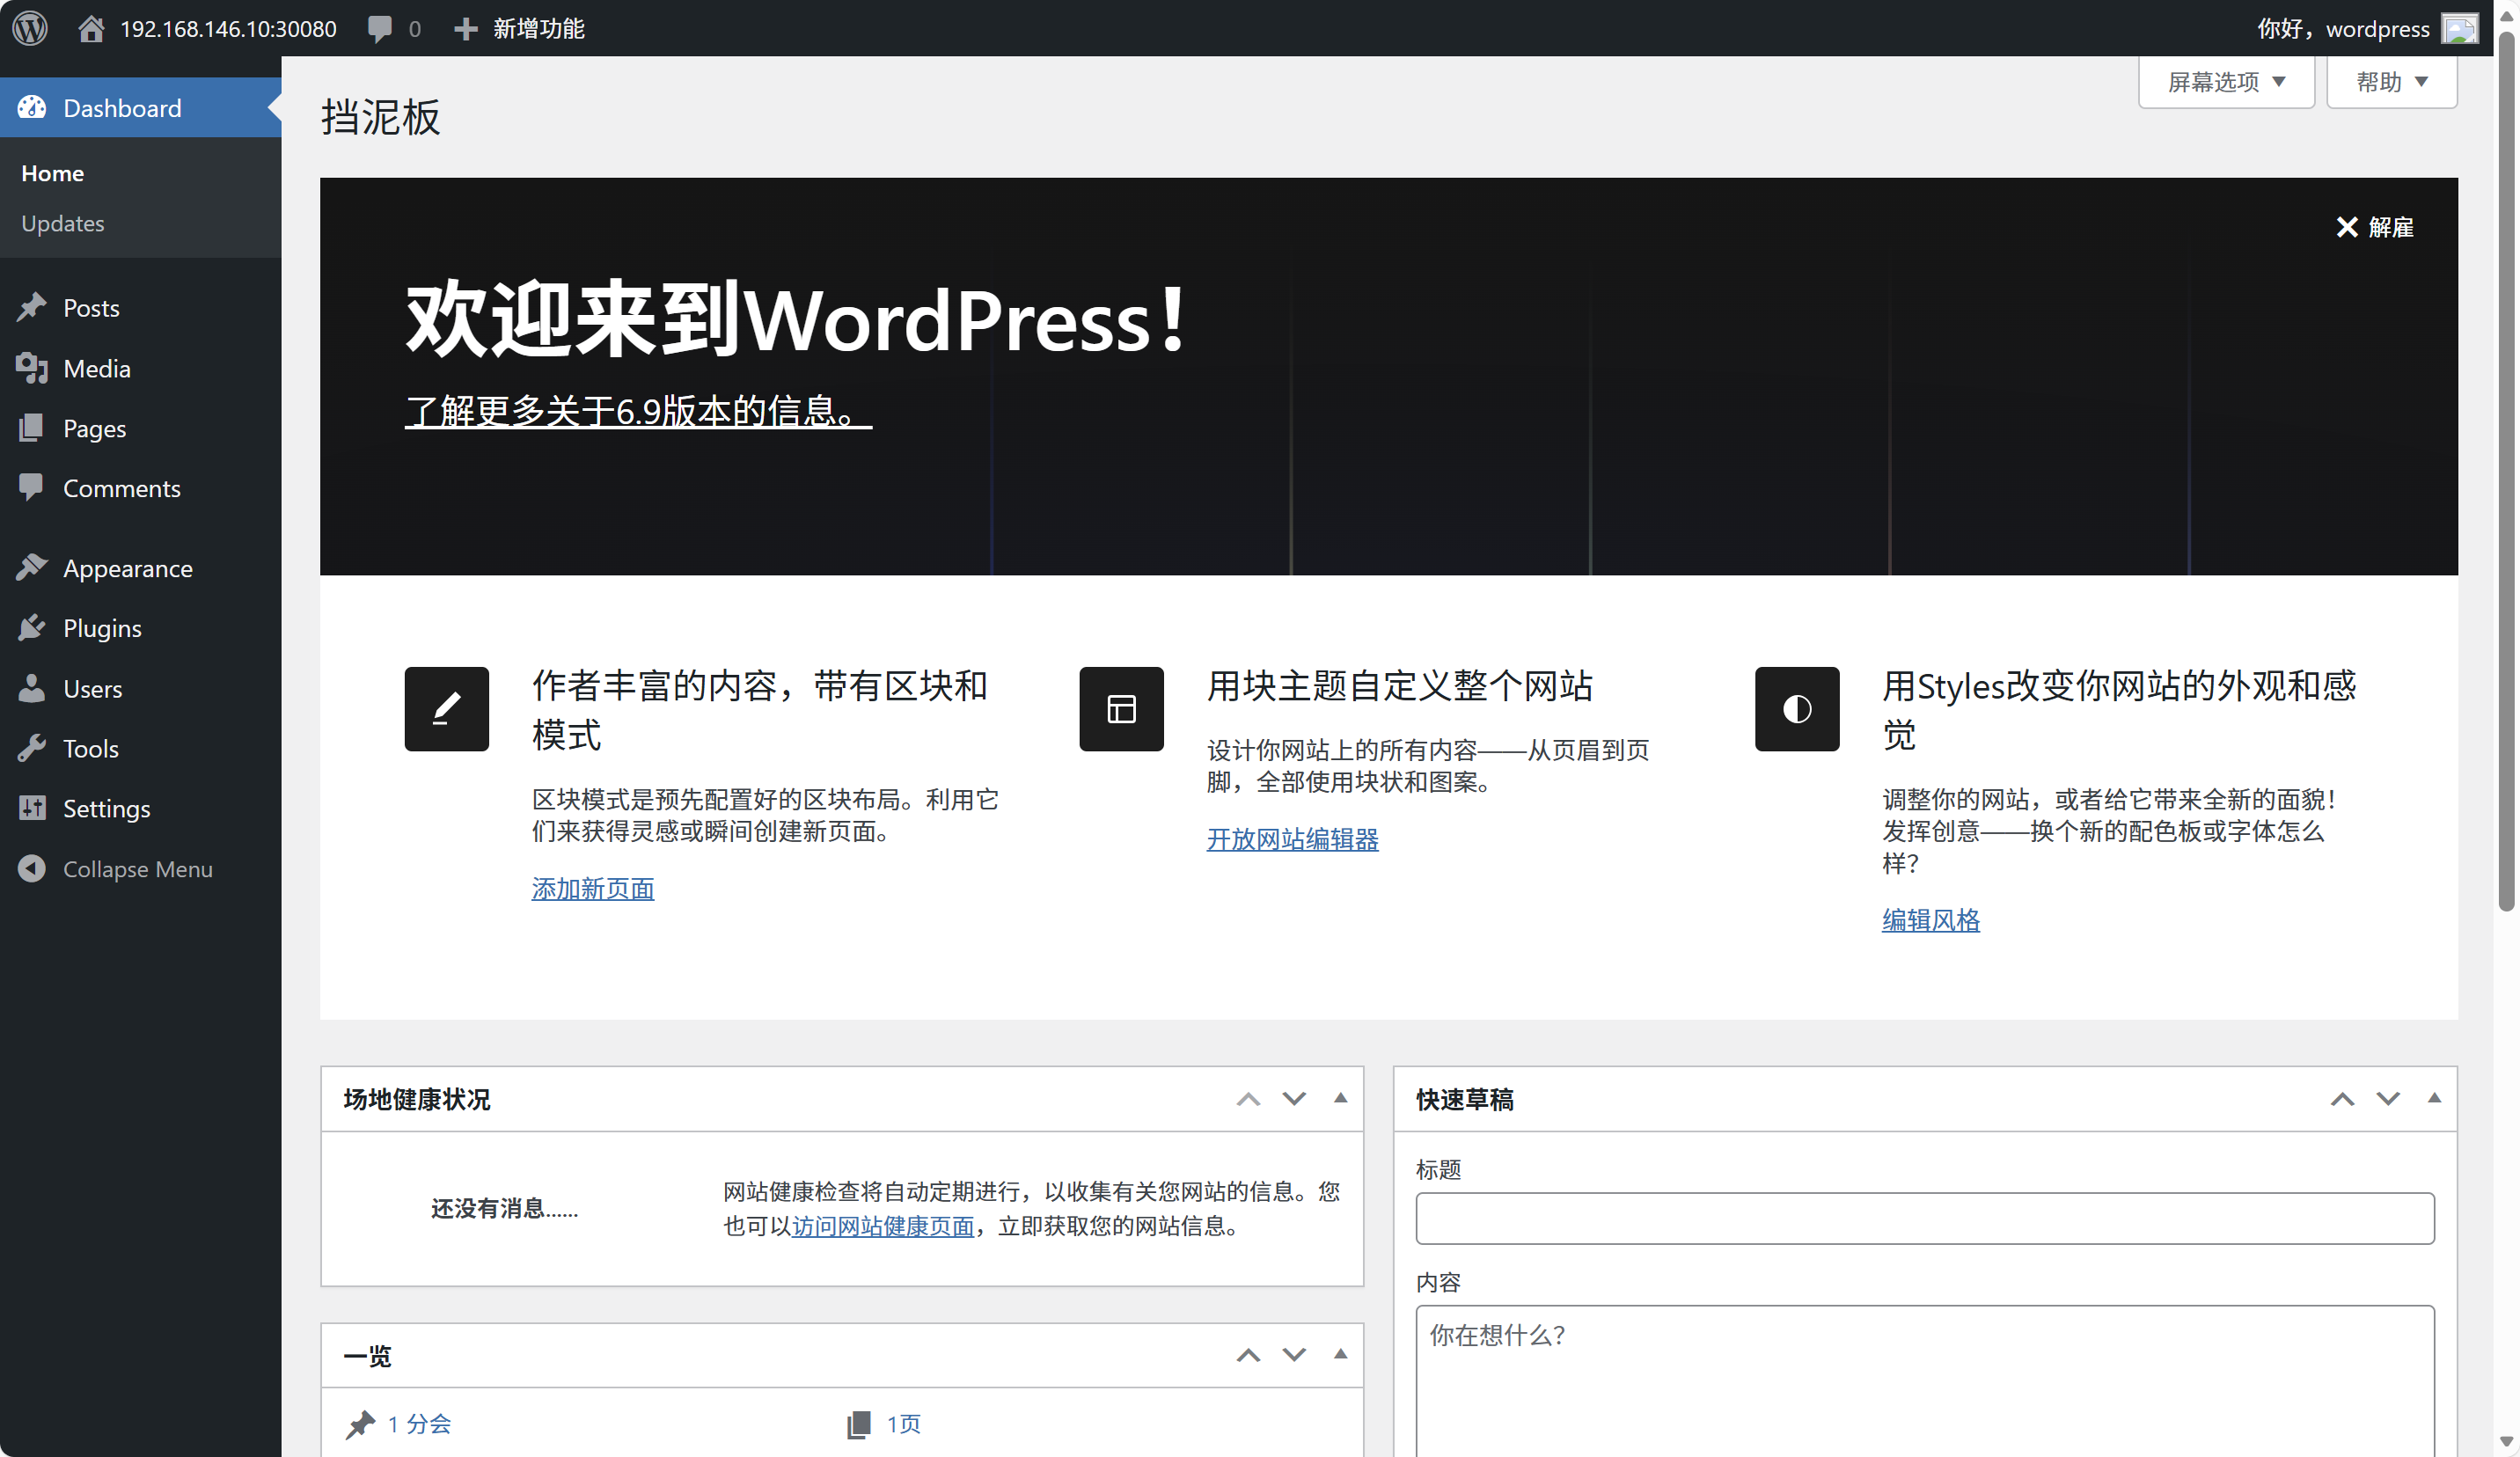Toggle the 场地健康状况 panel collapse triangle

pyautogui.click(x=1340, y=1098)
